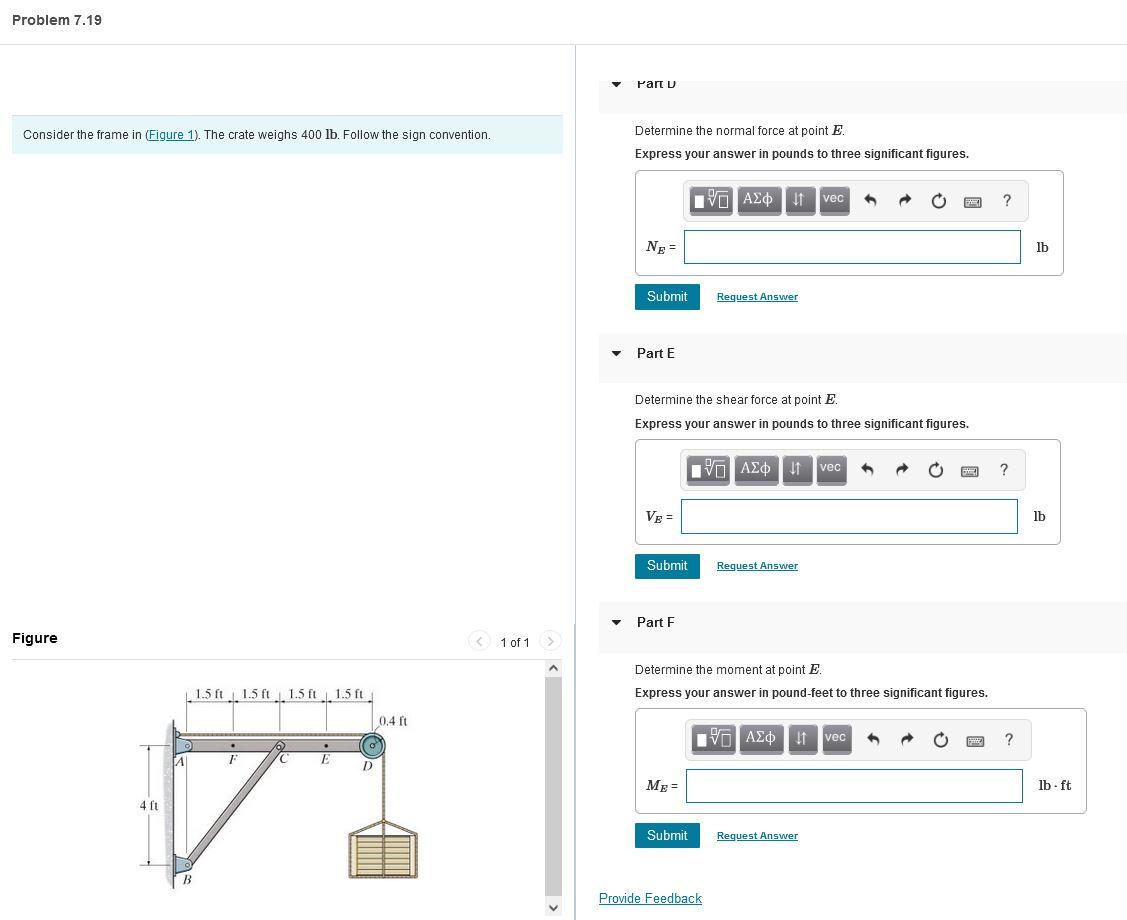This screenshot has height=920, width=1127.
Task: Open the equation editor help question mark
Action: point(1006,201)
